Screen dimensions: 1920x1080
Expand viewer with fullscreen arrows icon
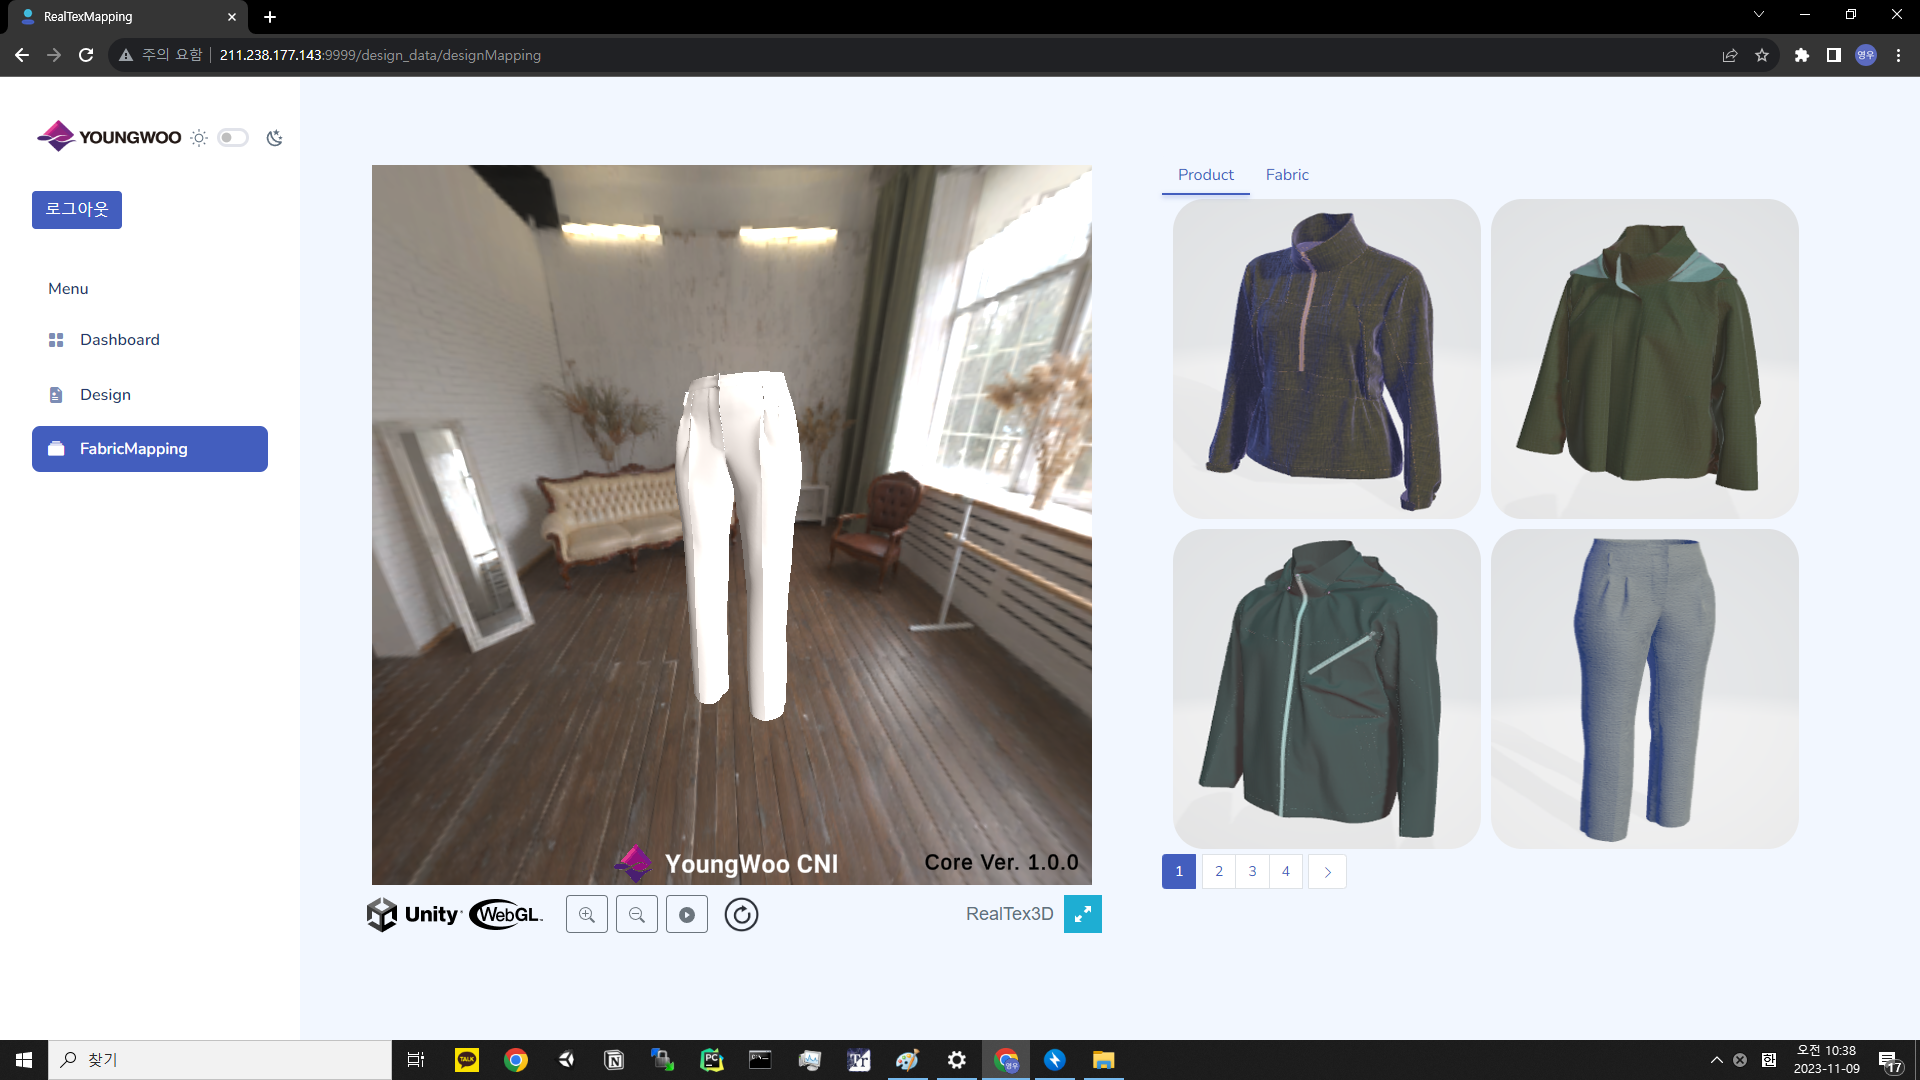[x=1082, y=914]
